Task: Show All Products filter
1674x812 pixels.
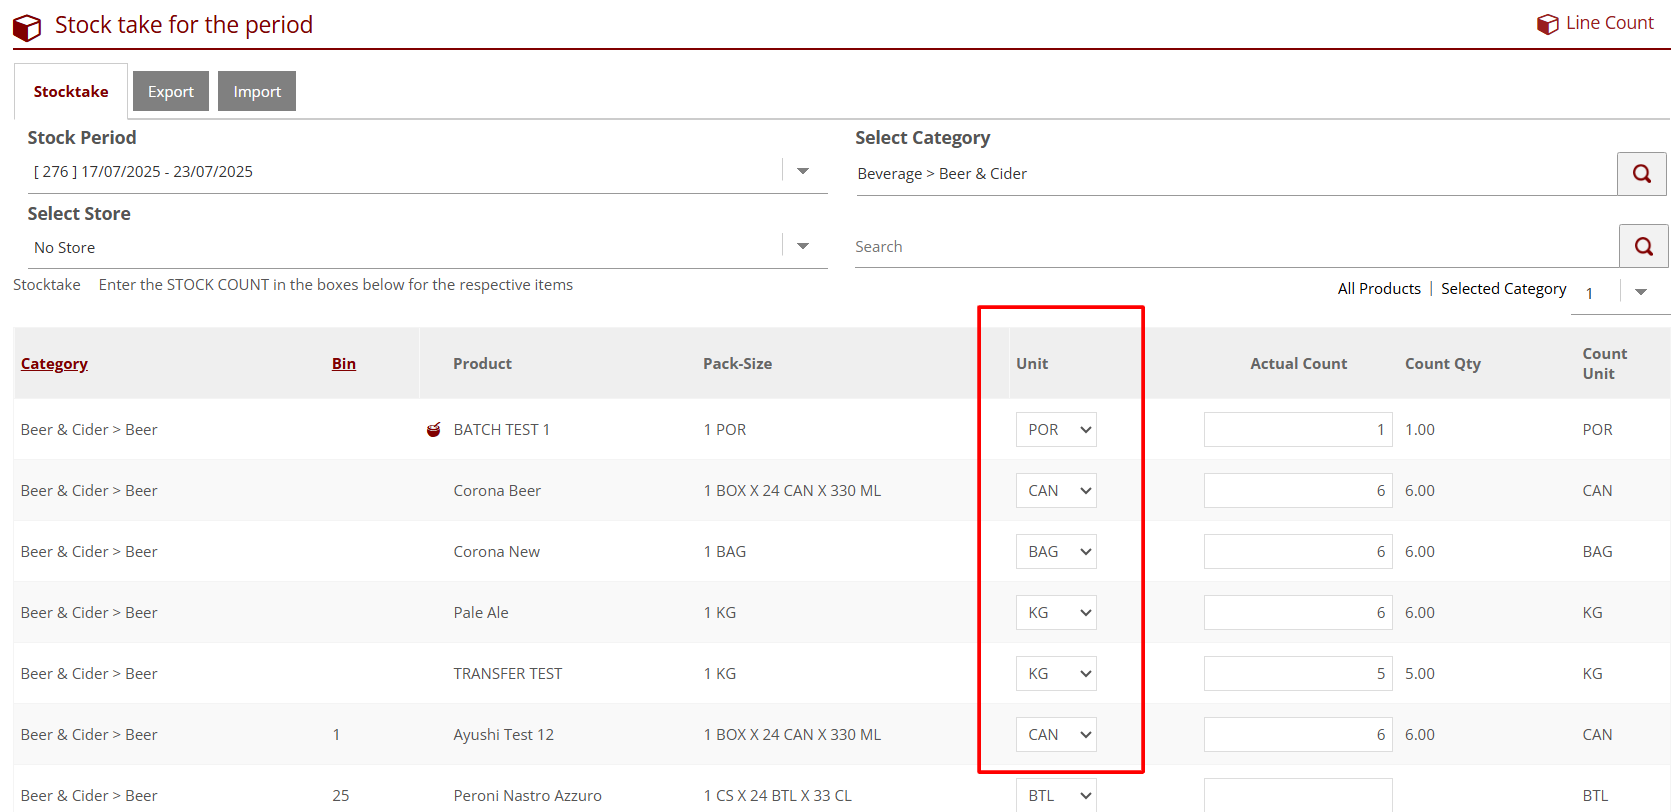Action: pyautogui.click(x=1378, y=289)
